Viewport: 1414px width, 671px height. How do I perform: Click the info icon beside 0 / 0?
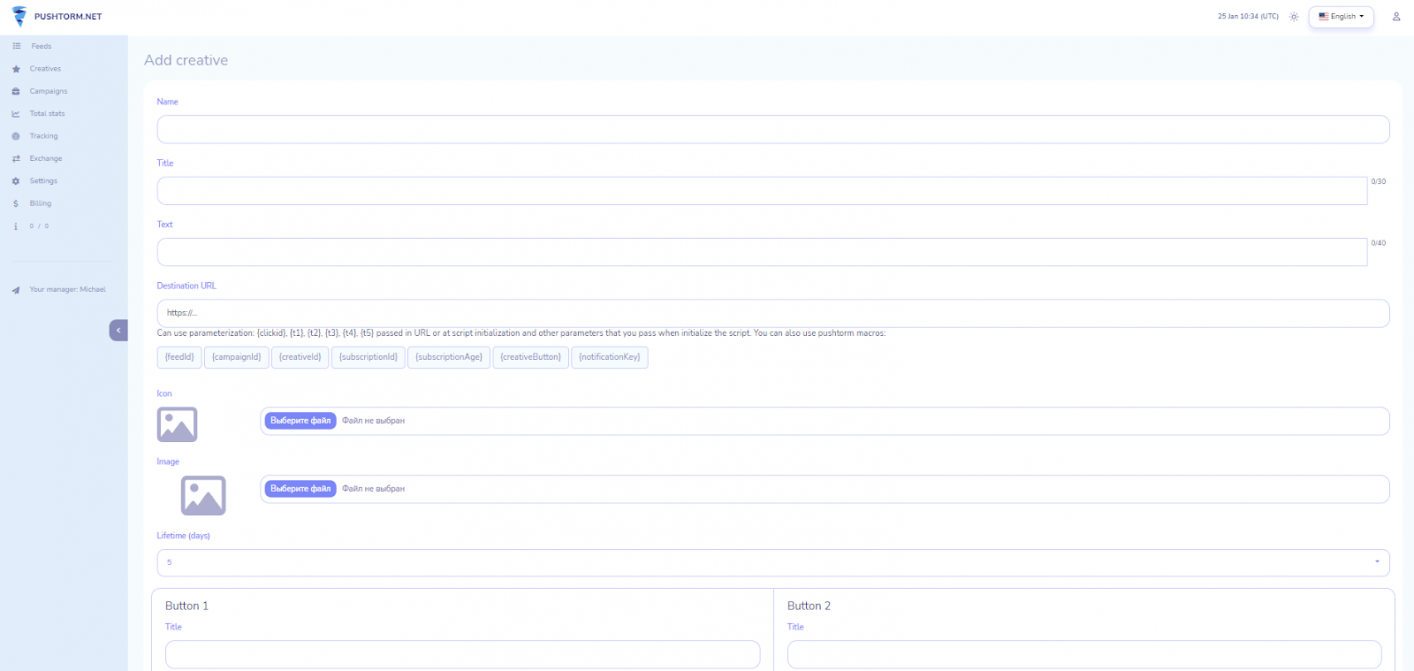pyautogui.click(x=16, y=226)
